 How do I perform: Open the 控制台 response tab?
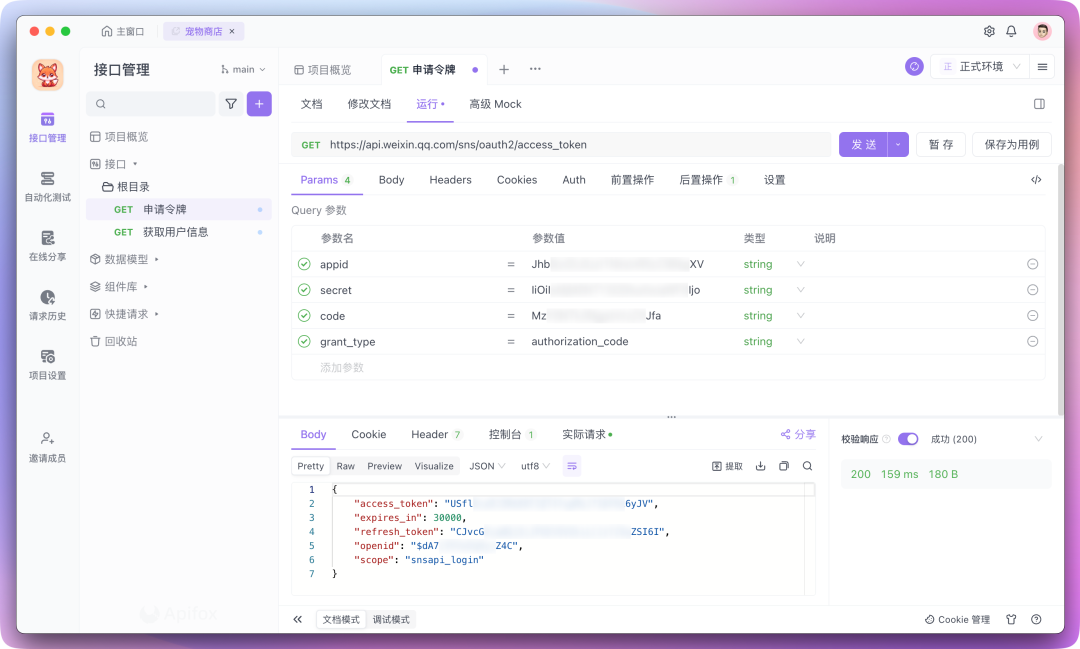click(x=511, y=435)
